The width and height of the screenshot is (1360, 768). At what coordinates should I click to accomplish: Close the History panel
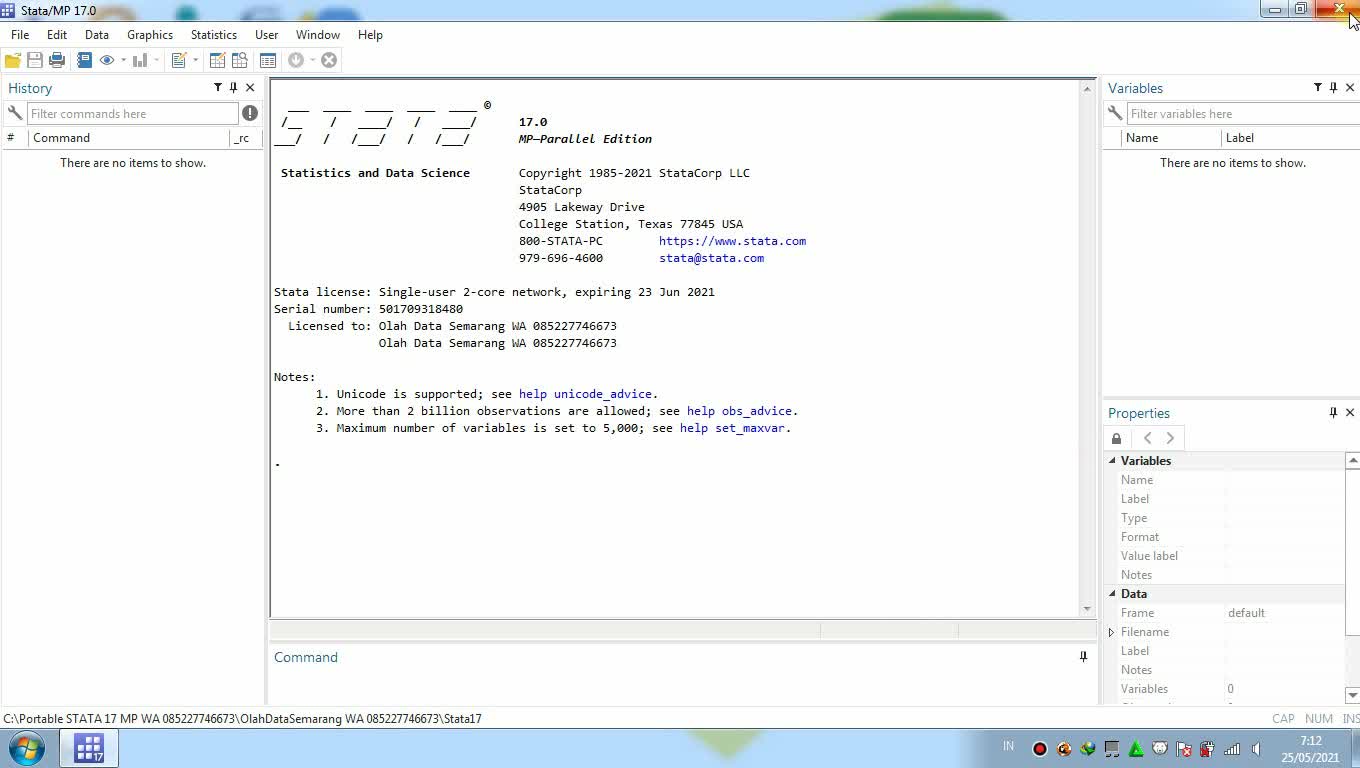[x=250, y=88]
